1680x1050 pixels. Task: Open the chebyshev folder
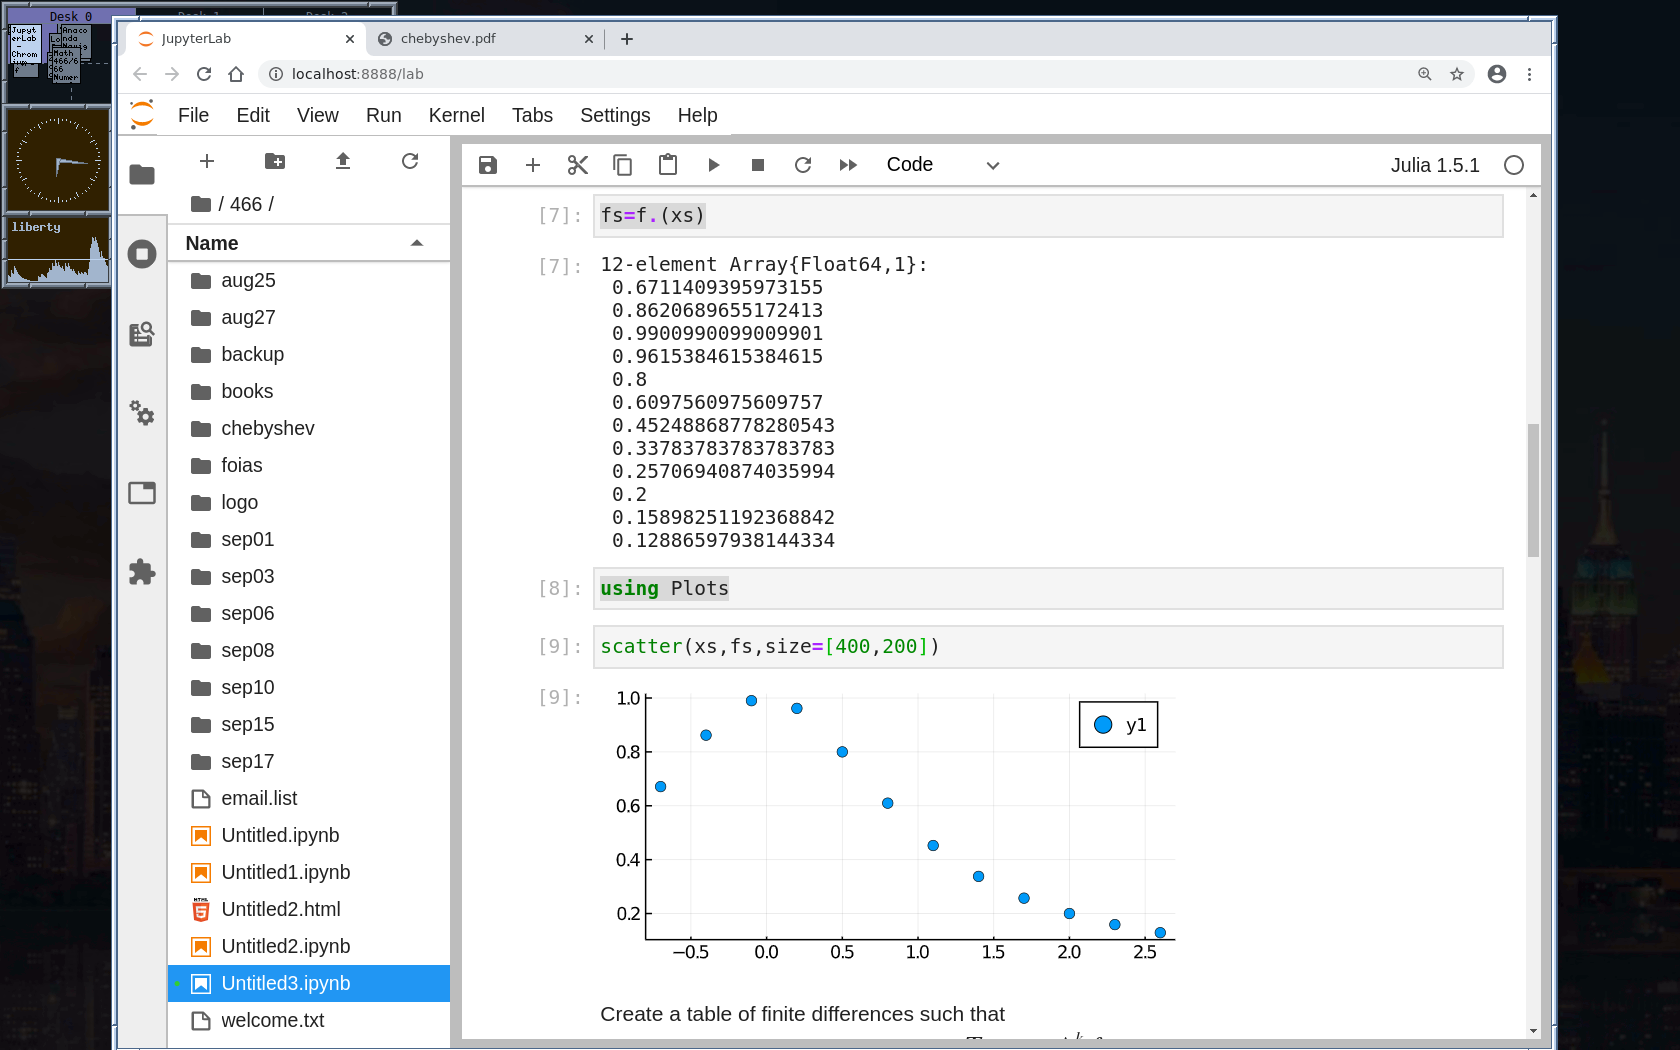pyautogui.click(x=267, y=428)
